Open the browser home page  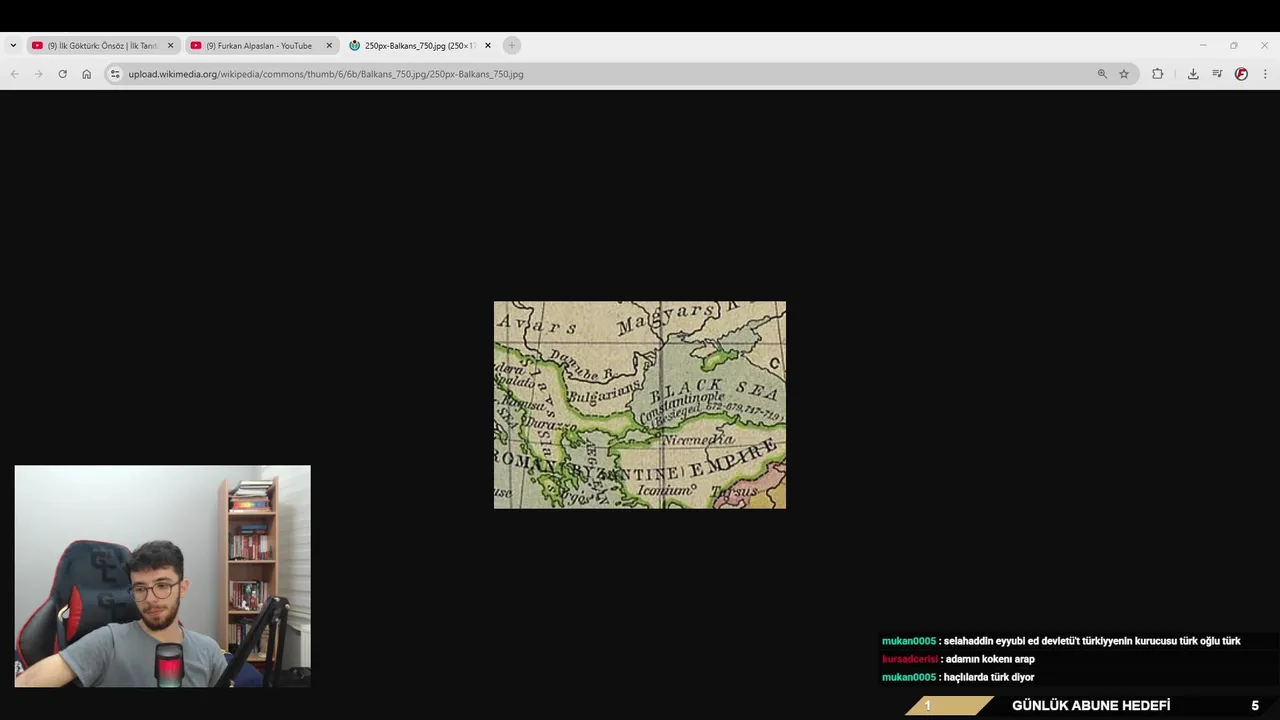click(x=87, y=74)
